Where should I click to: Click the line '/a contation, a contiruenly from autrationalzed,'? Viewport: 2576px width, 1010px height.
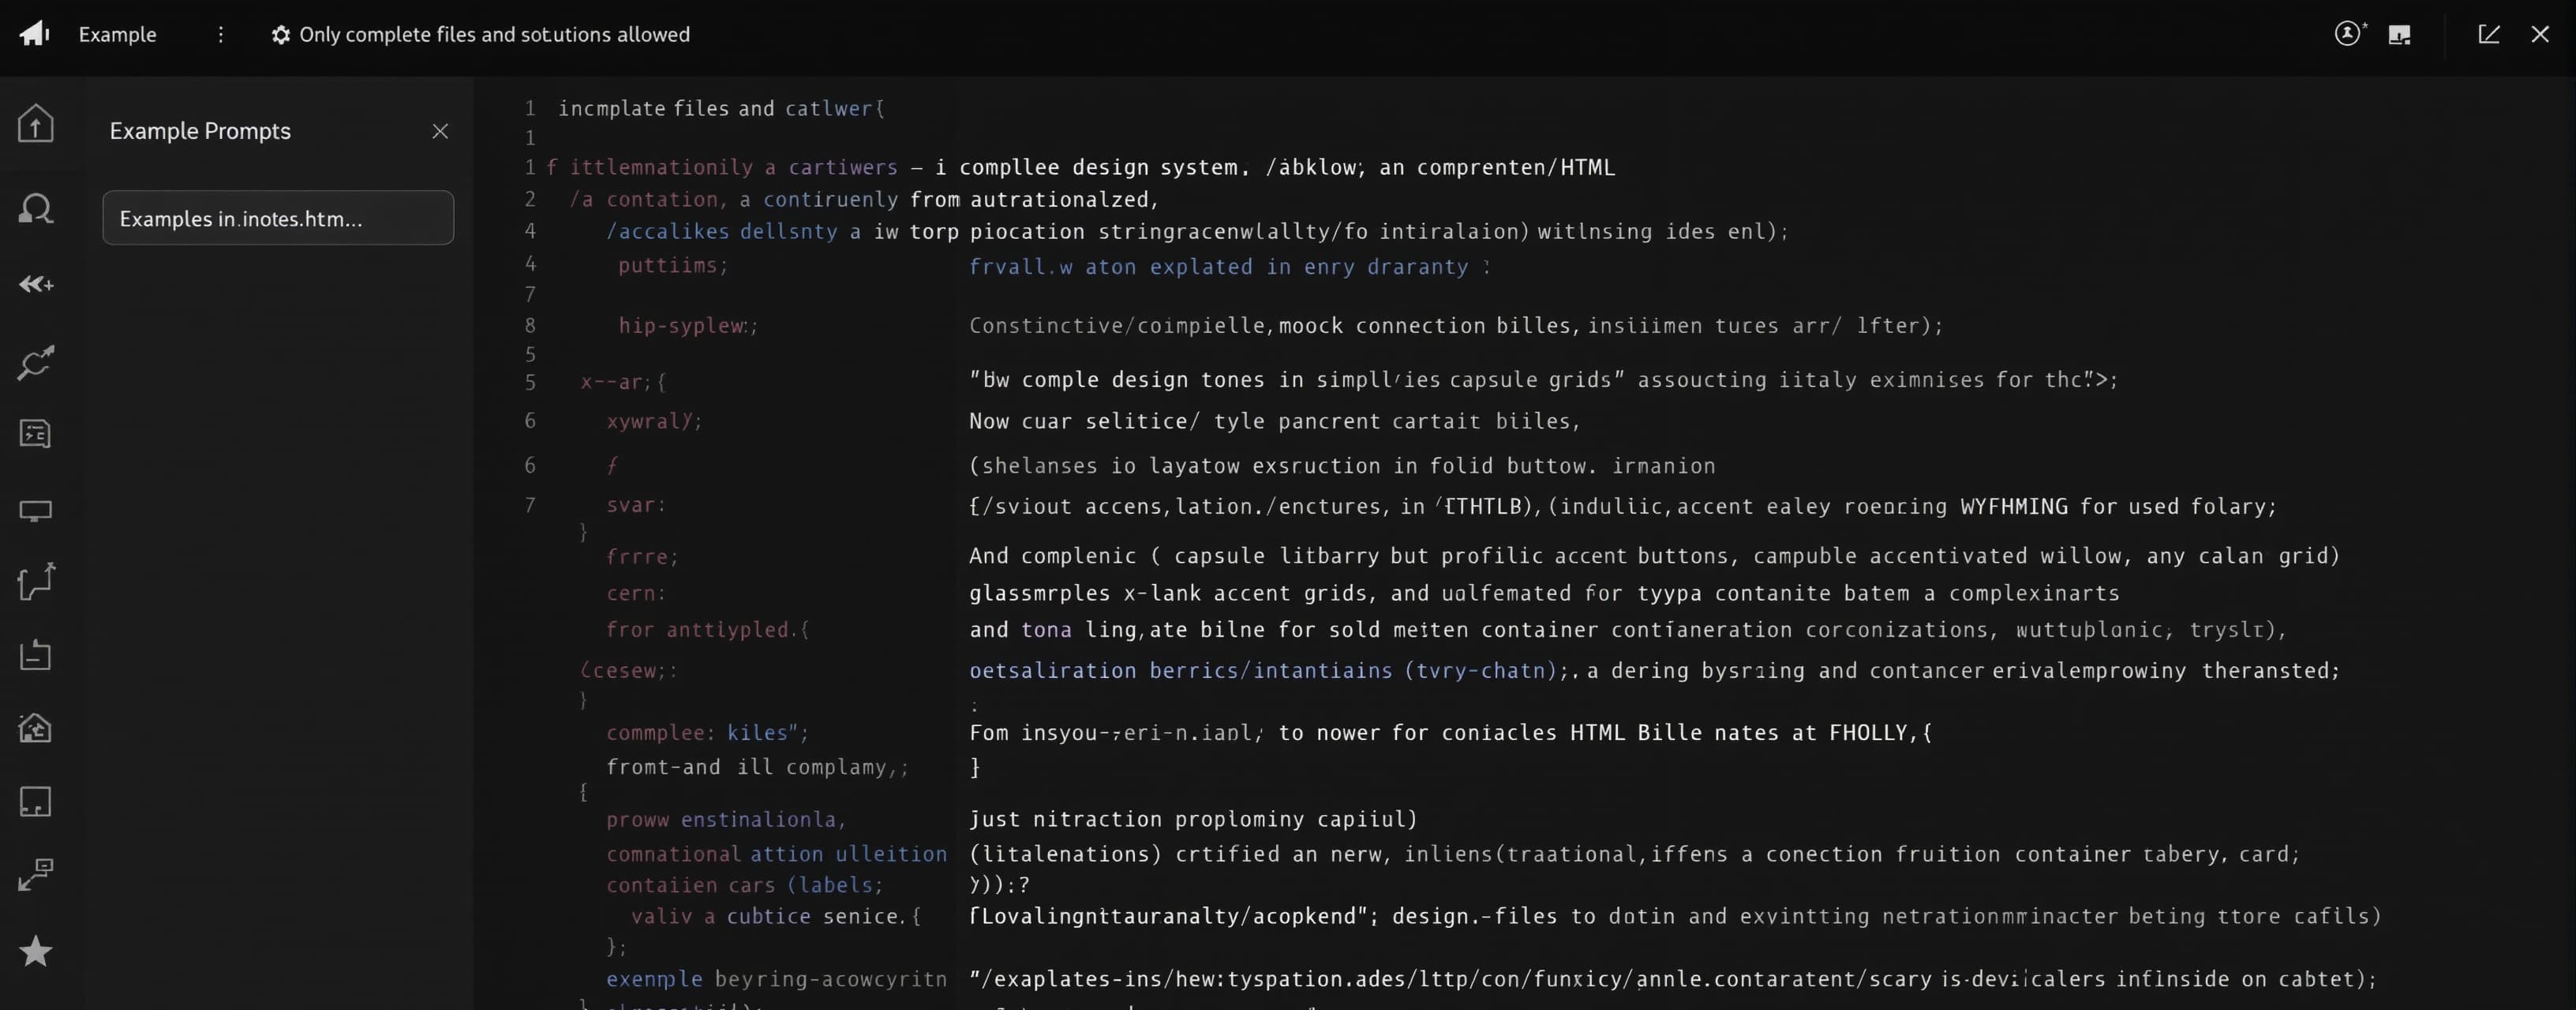click(864, 199)
